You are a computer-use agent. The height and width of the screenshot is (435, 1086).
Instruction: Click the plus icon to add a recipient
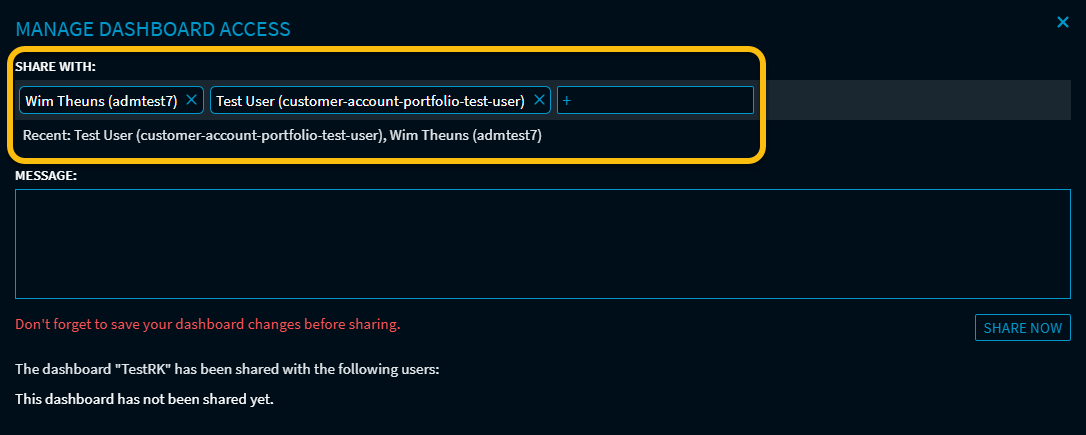pos(566,101)
